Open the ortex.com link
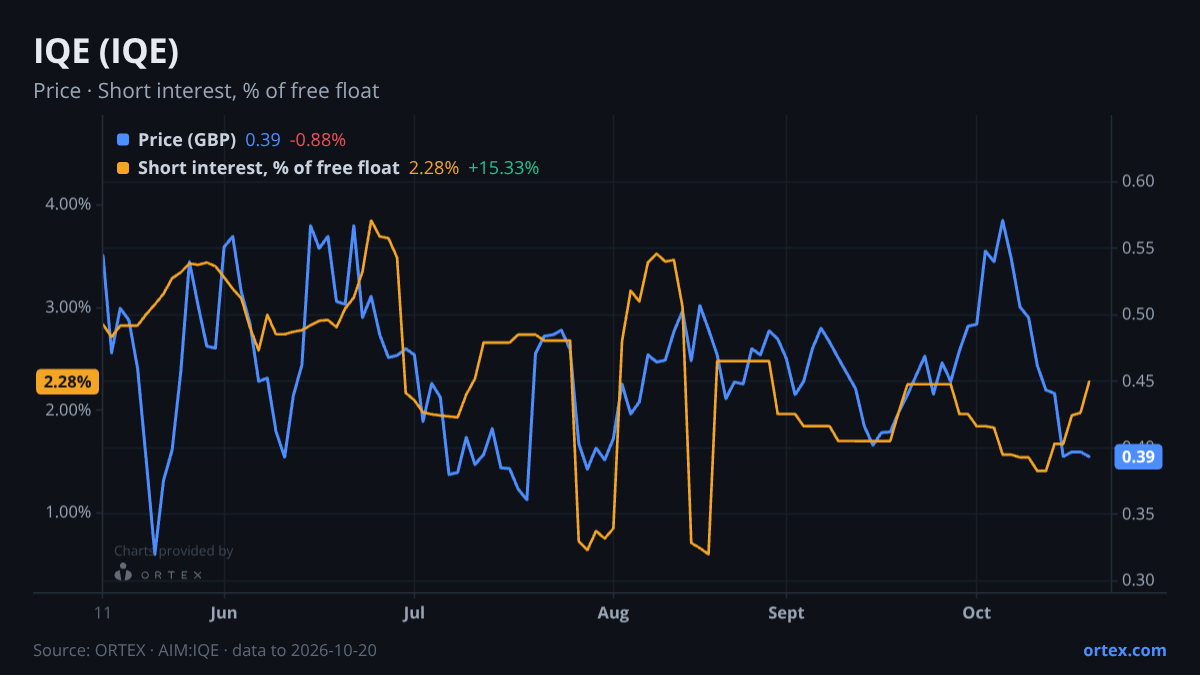Viewport: 1200px width, 675px height. tap(1124, 650)
